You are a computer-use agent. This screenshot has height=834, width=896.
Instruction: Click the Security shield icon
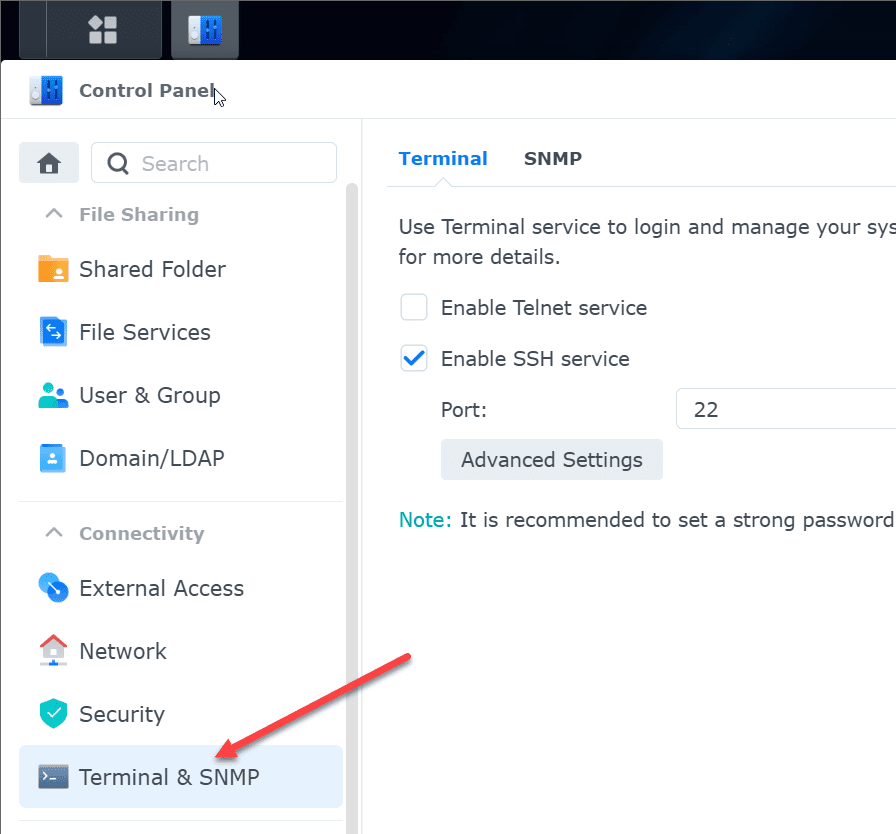click(x=53, y=713)
